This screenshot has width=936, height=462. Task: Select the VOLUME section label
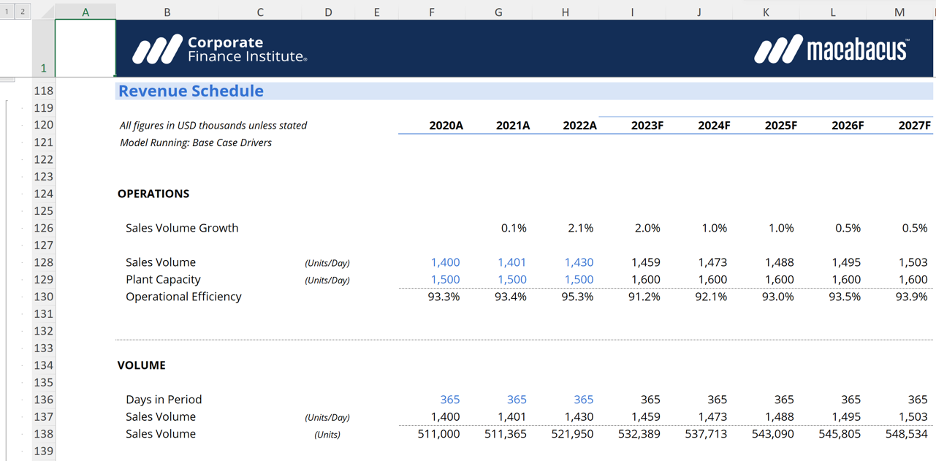tap(142, 366)
